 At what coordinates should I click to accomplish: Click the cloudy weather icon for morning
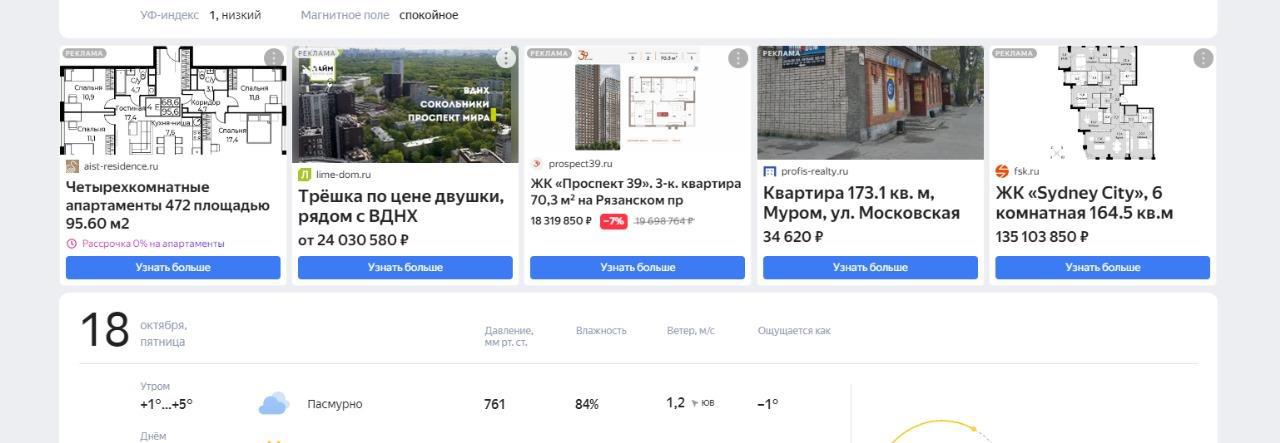[x=273, y=404]
